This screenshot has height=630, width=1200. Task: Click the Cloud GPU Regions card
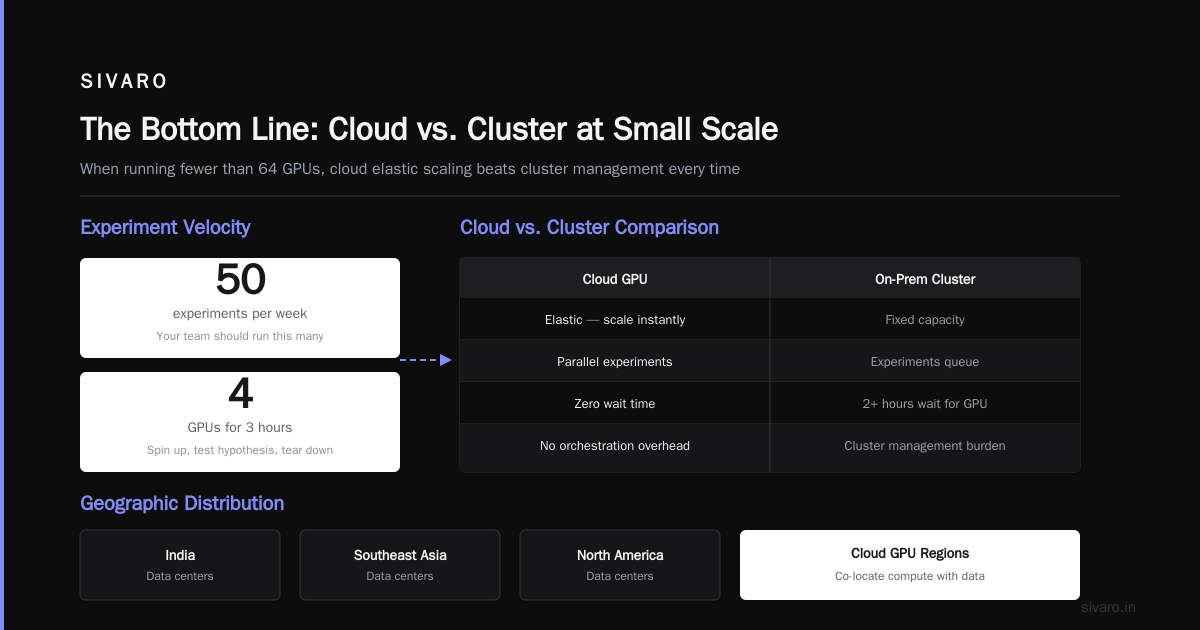coord(910,565)
